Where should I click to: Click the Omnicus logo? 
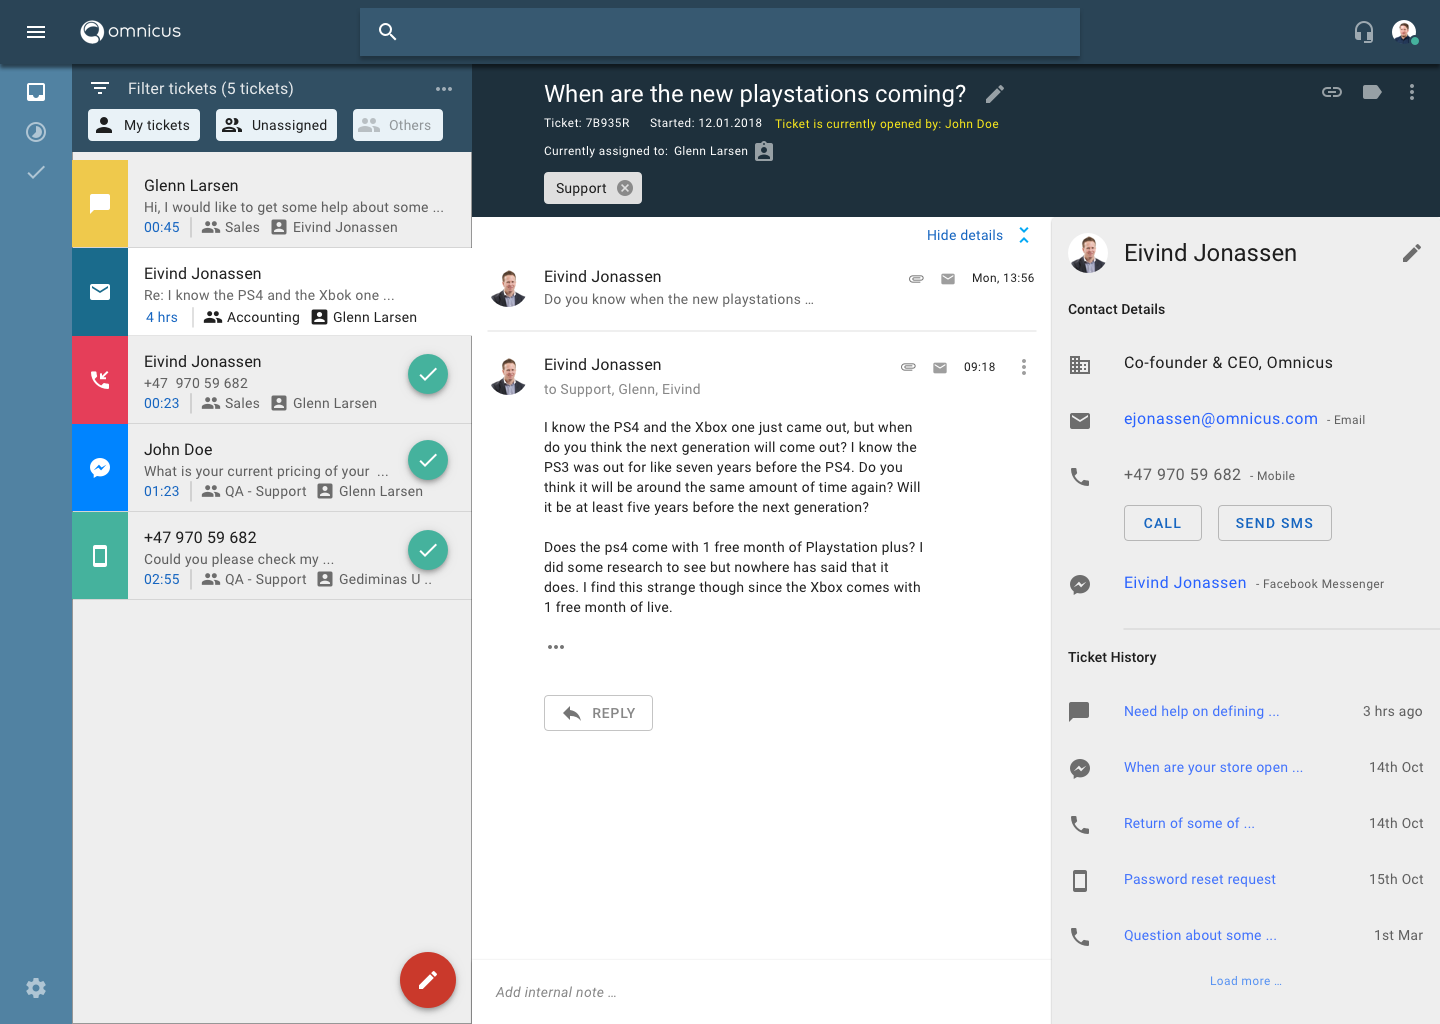tap(131, 32)
